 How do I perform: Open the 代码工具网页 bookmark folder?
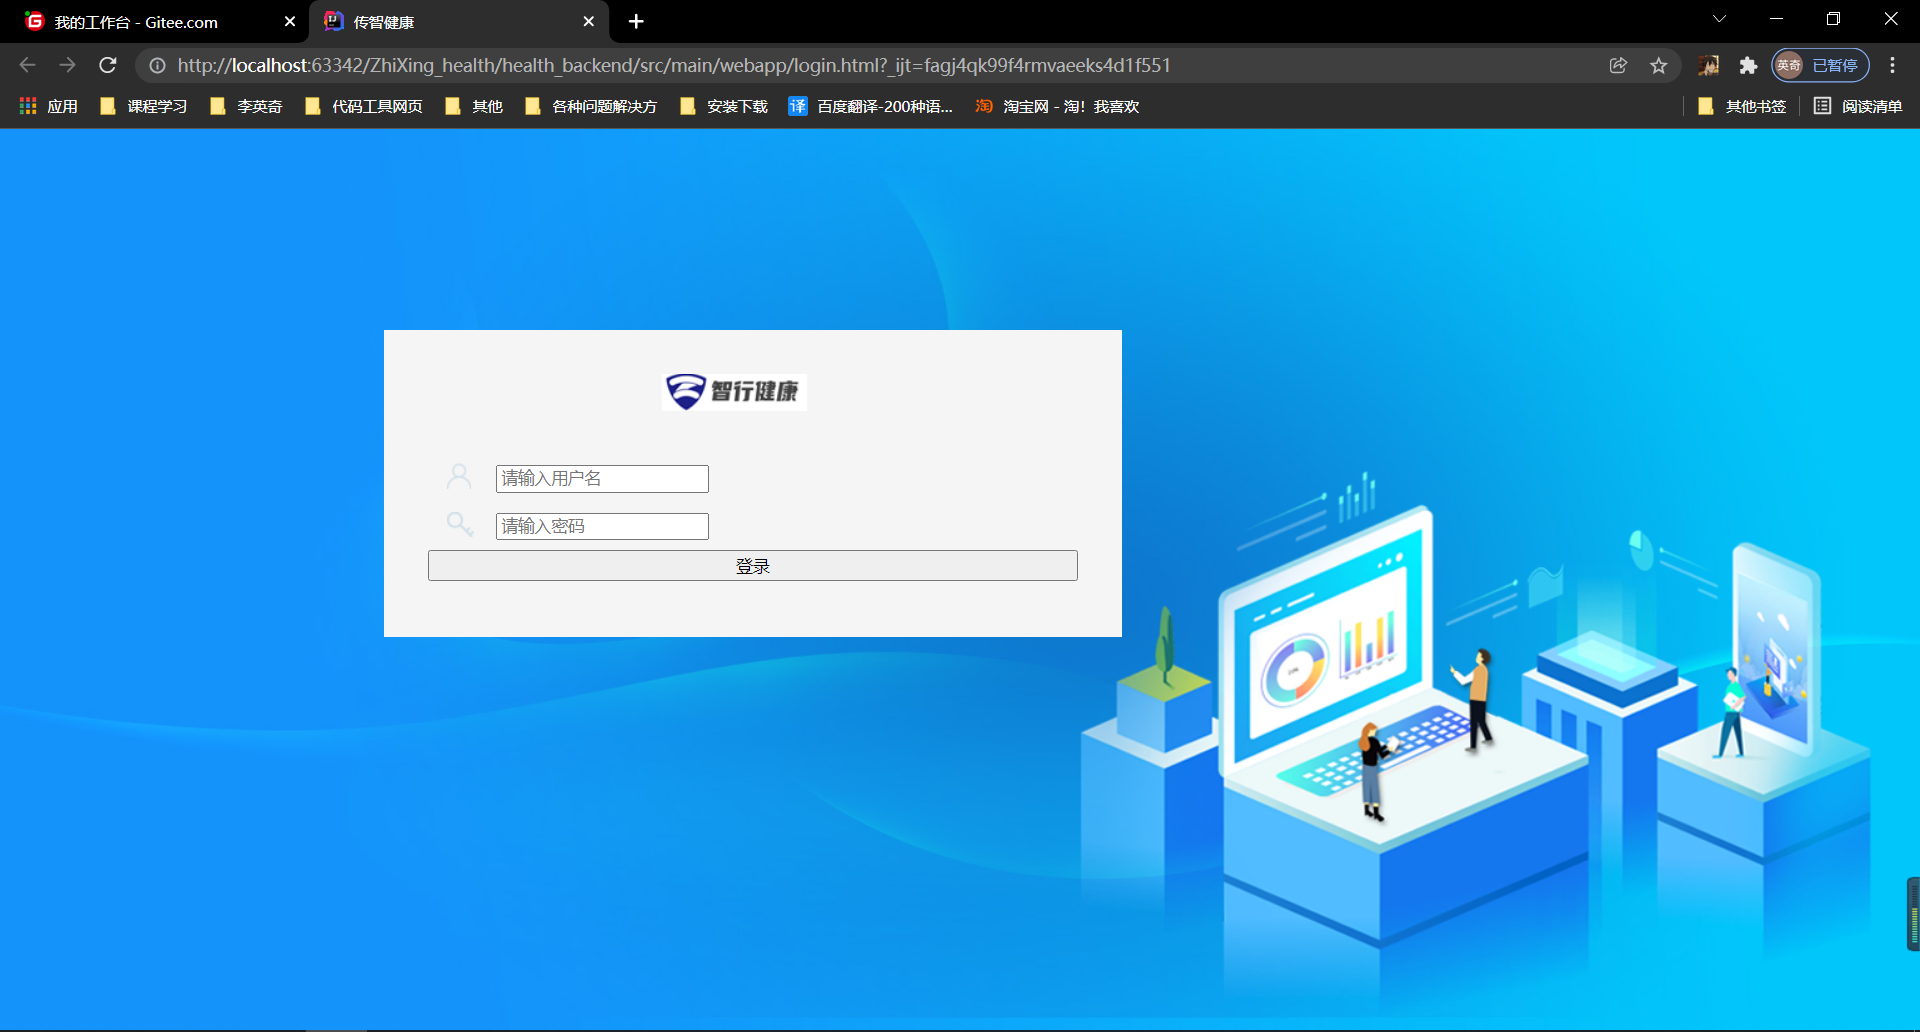coord(364,106)
